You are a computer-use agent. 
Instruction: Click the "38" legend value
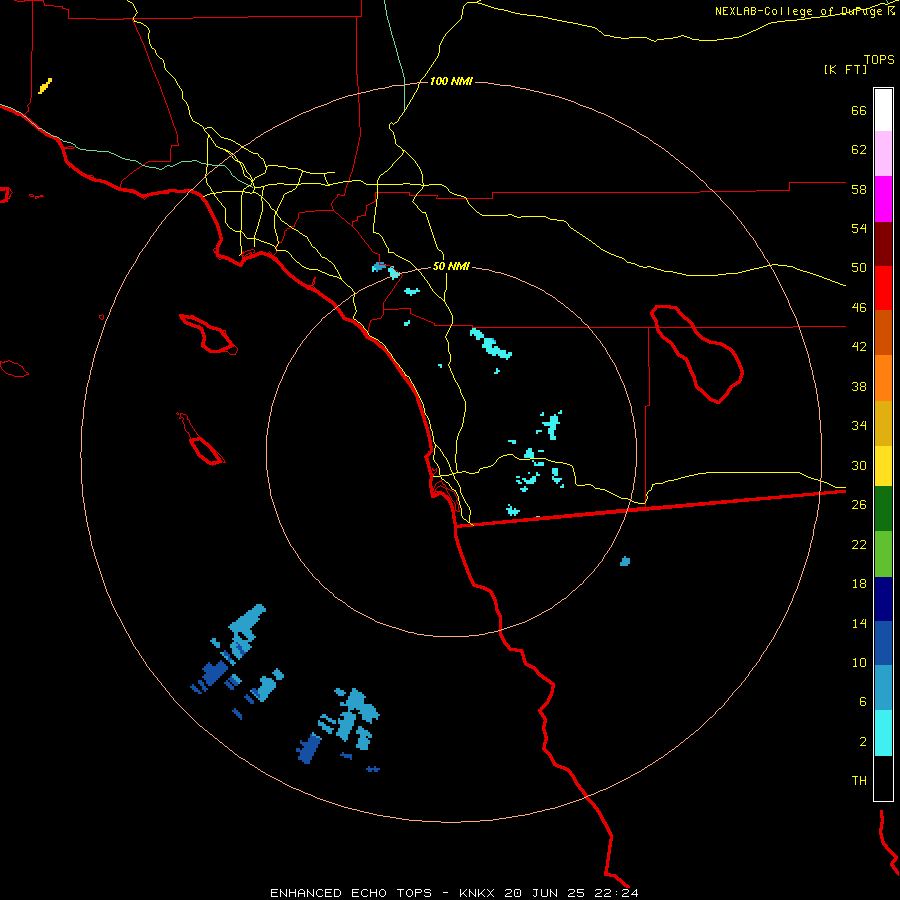pos(859,386)
